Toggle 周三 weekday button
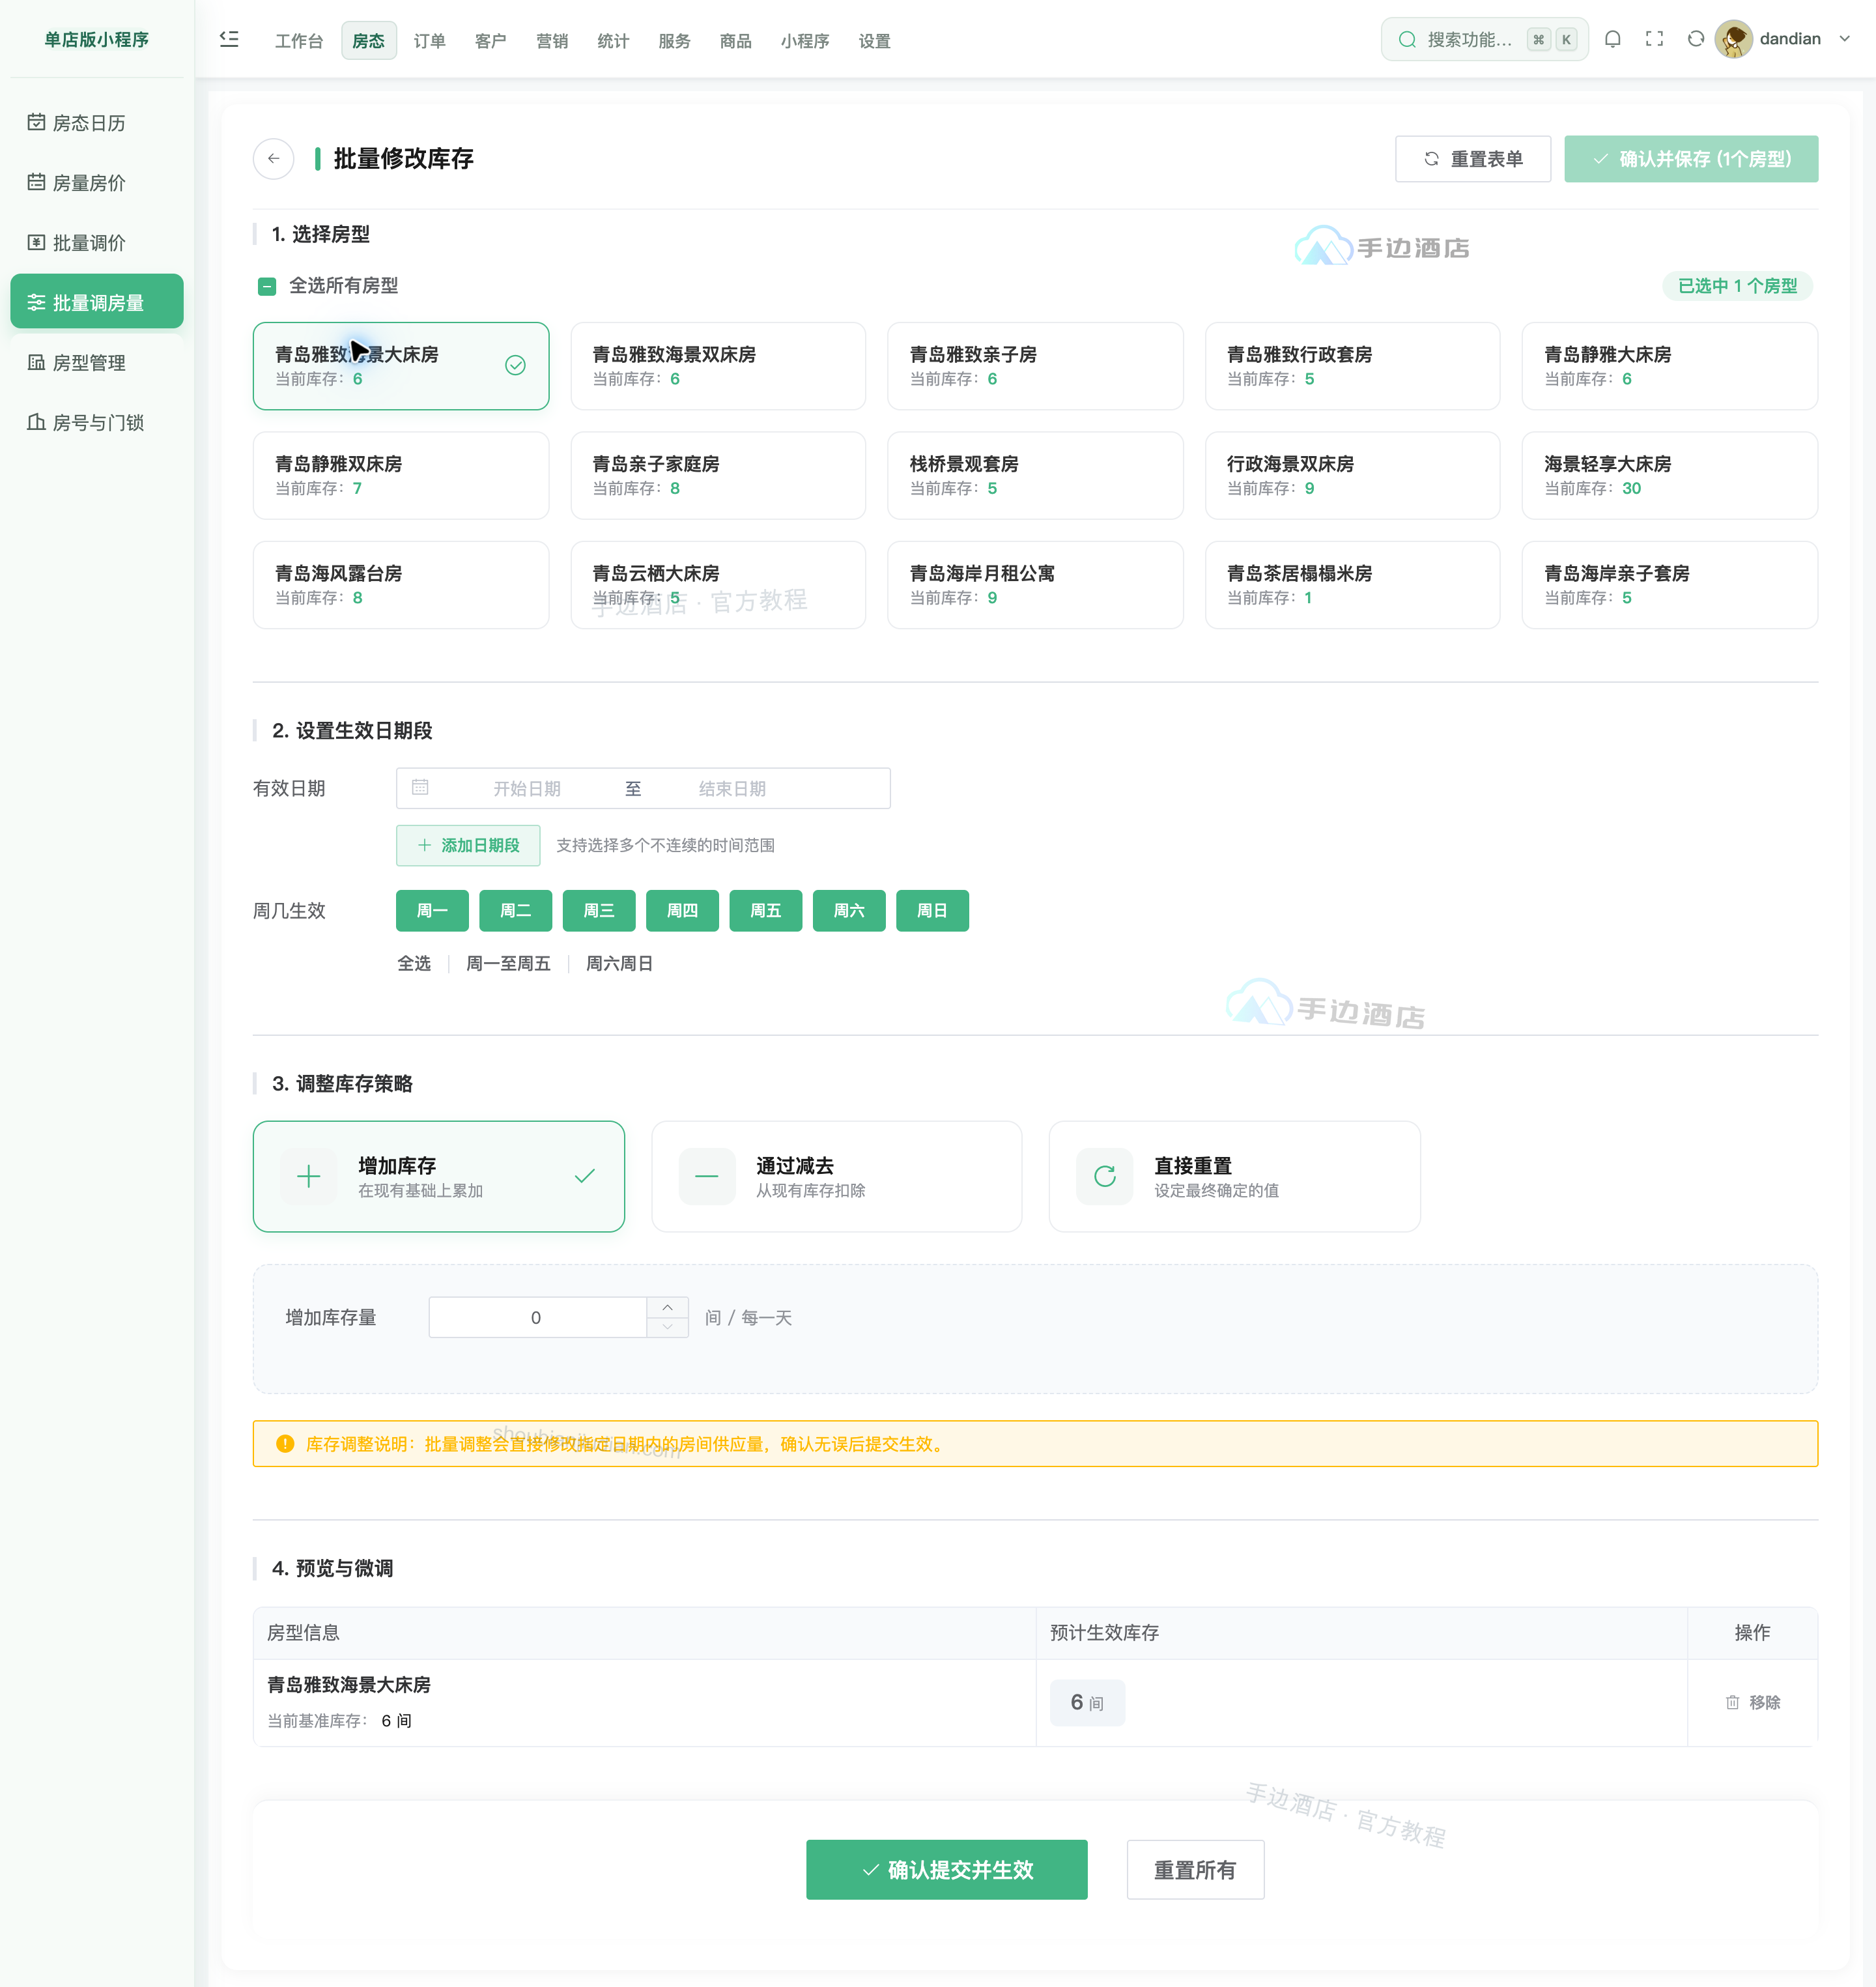 pos(599,910)
